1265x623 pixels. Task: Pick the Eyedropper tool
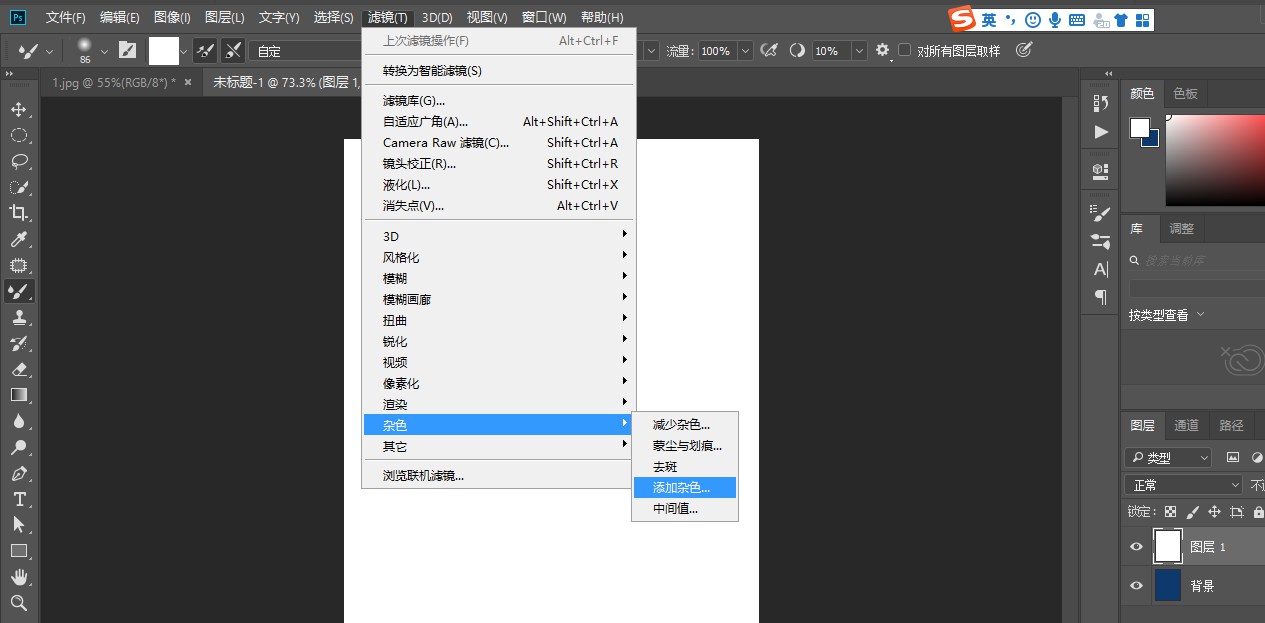coord(20,239)
